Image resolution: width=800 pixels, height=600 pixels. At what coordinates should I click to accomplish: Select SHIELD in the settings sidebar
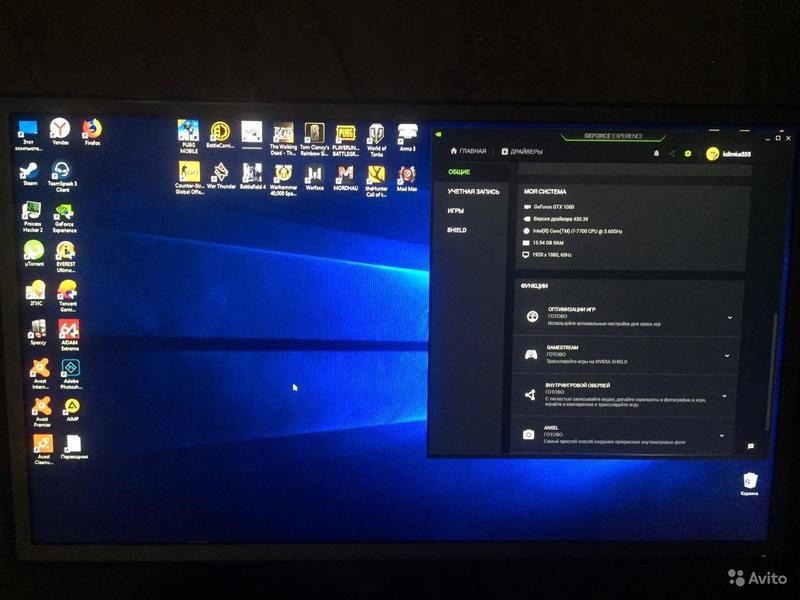(x=457, y=230)
